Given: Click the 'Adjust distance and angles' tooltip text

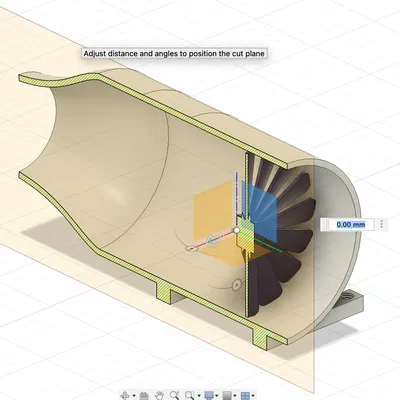Looking at the screenshot, I should point(174,54).
